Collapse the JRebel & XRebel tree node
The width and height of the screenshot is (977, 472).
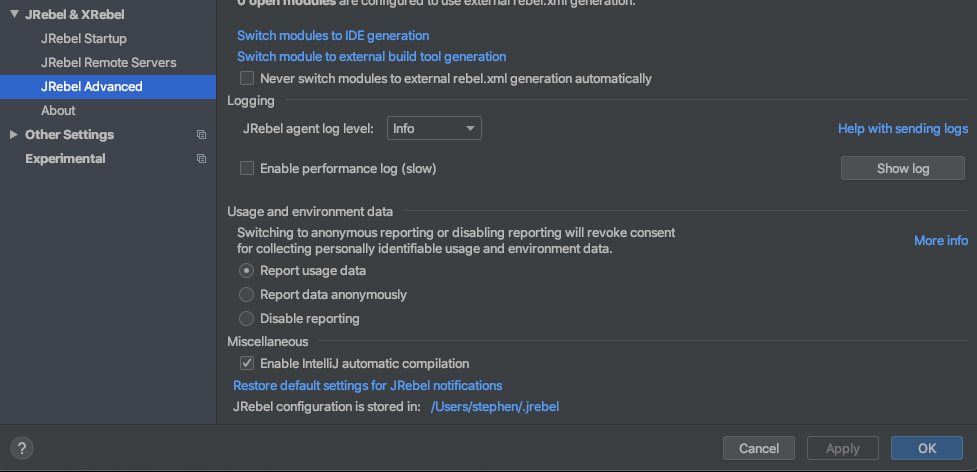point(14,15)
